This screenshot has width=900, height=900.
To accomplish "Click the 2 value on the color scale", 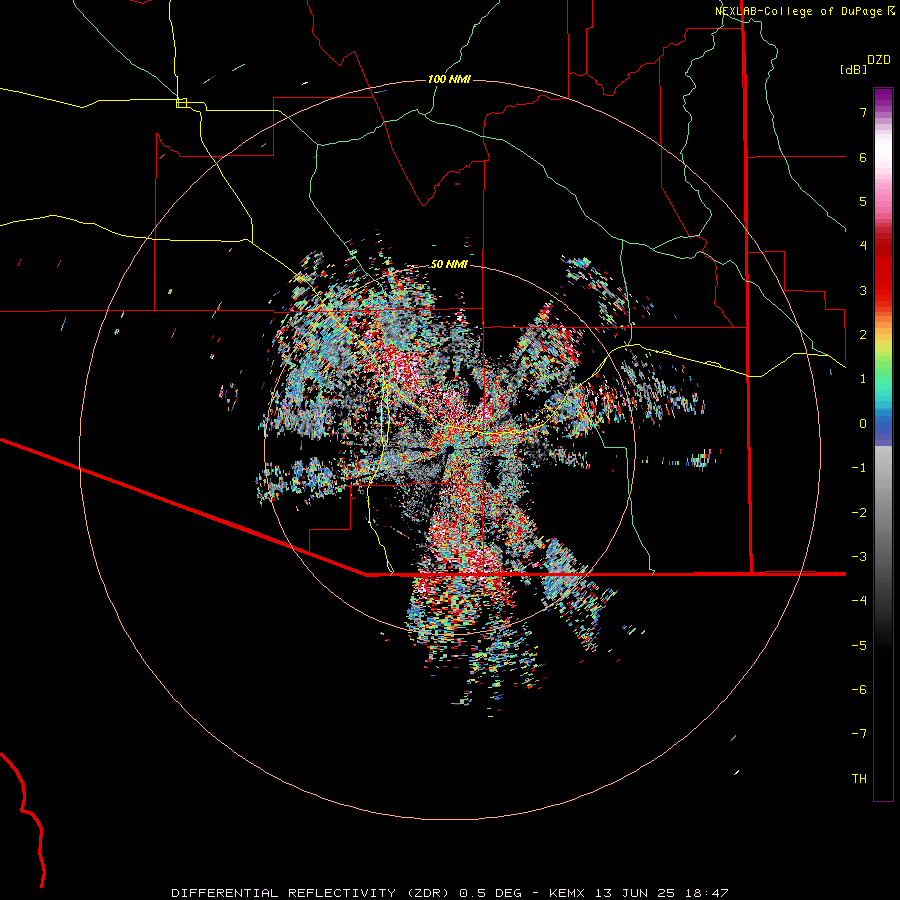I will pos(863,335).
